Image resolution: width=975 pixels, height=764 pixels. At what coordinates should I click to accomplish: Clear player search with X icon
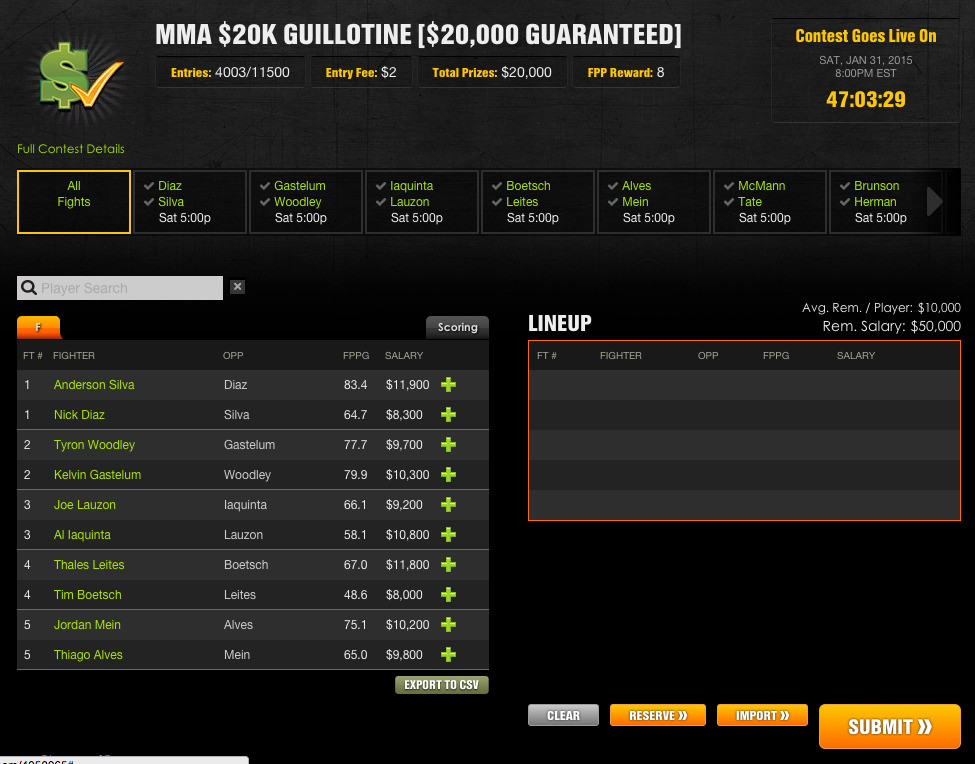pos(237,287)
